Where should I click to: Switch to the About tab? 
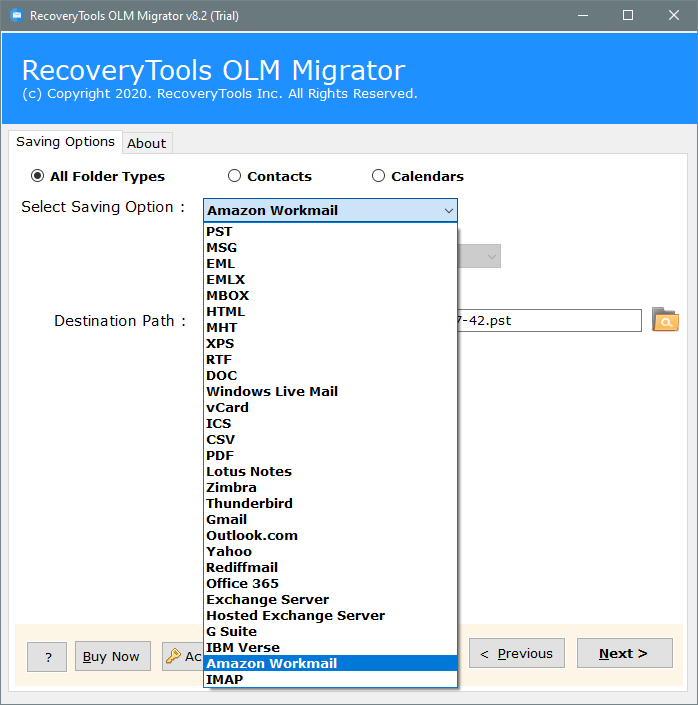pyautogui.click(x=147, y=143)
